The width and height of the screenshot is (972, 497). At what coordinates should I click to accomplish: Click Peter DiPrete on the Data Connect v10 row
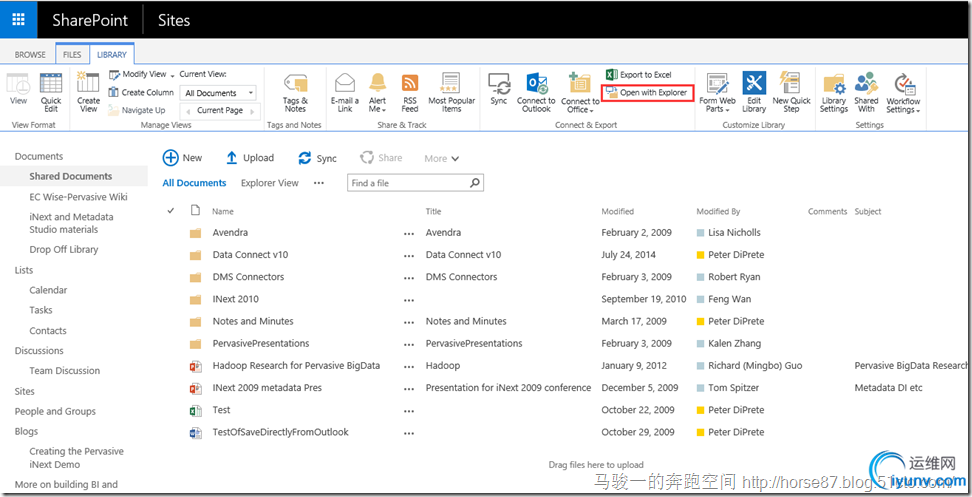[x=736, y=255]
